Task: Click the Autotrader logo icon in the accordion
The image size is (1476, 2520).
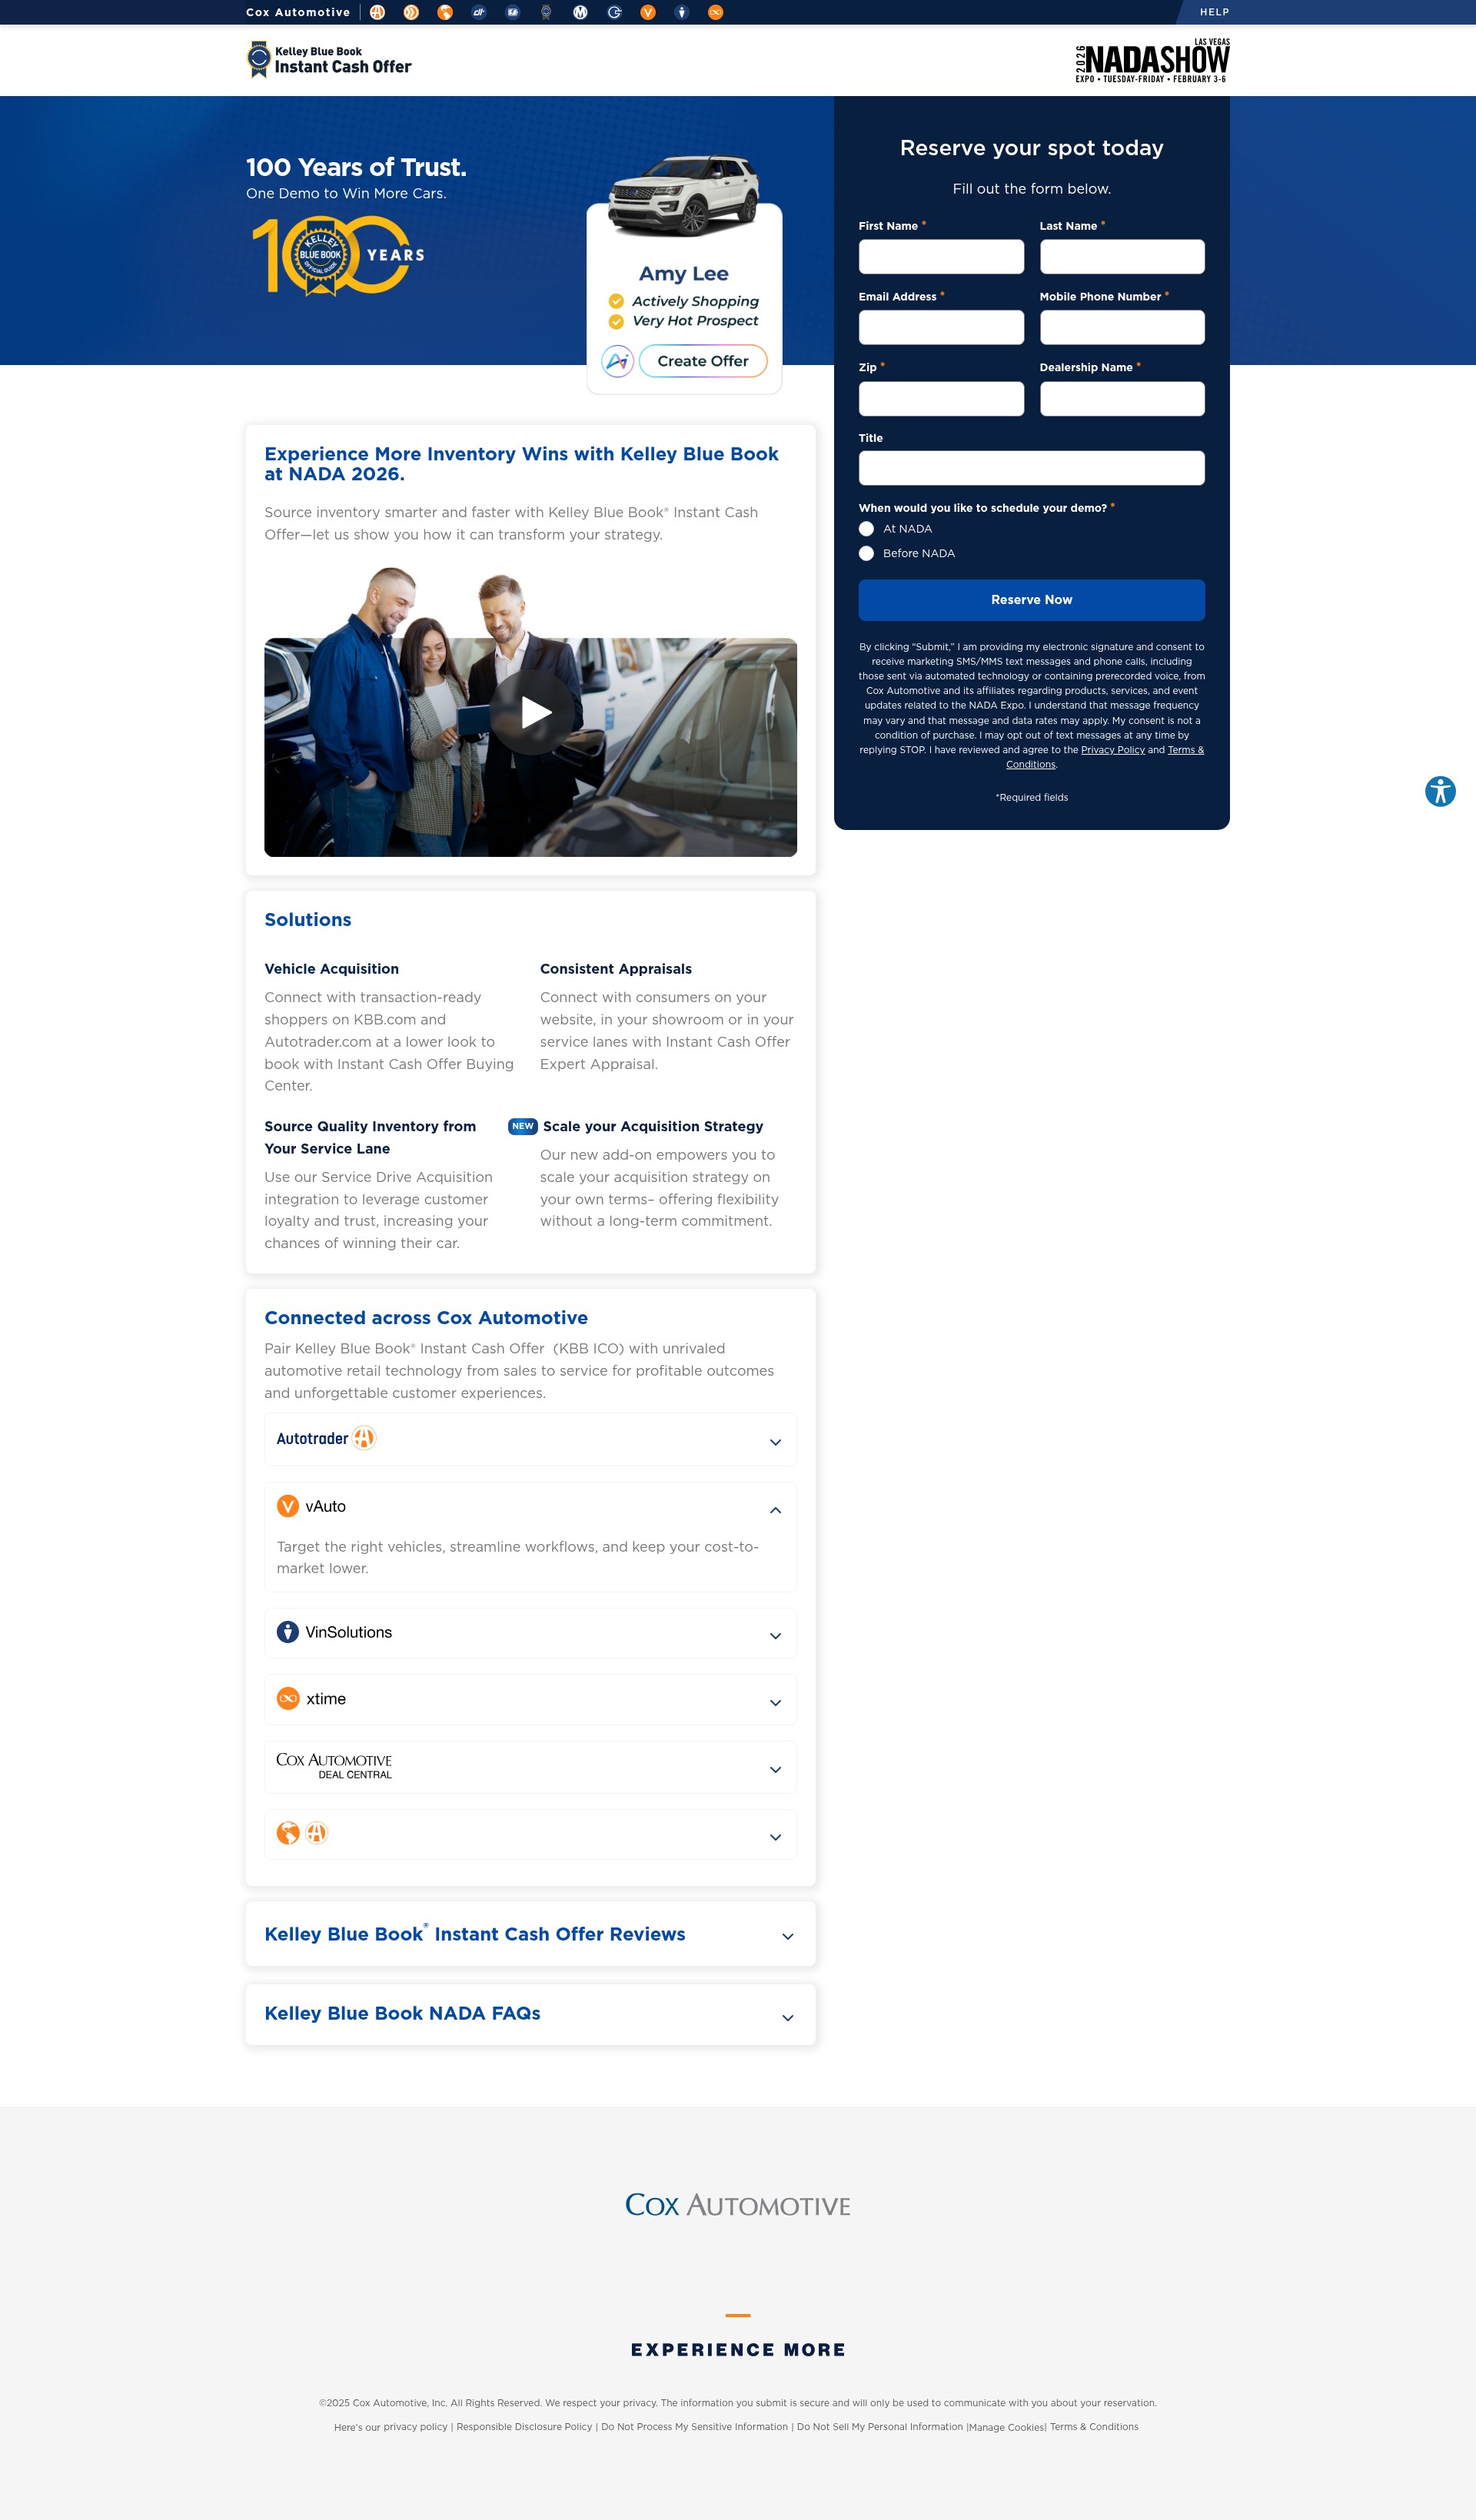Action: click(x=364, y=1438)
